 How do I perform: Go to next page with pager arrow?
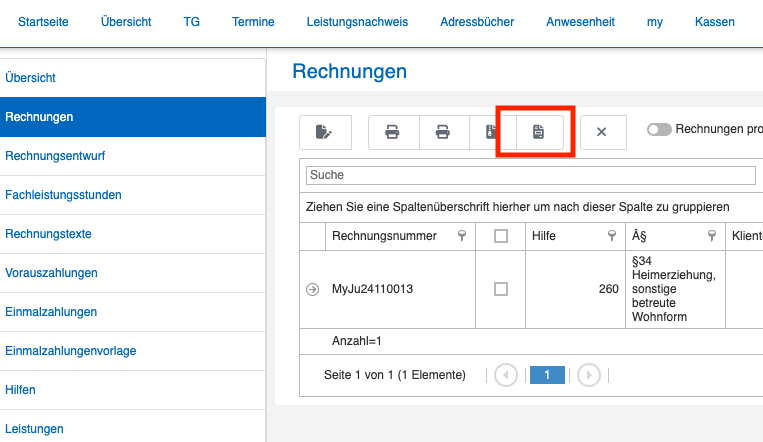point(589,375)
